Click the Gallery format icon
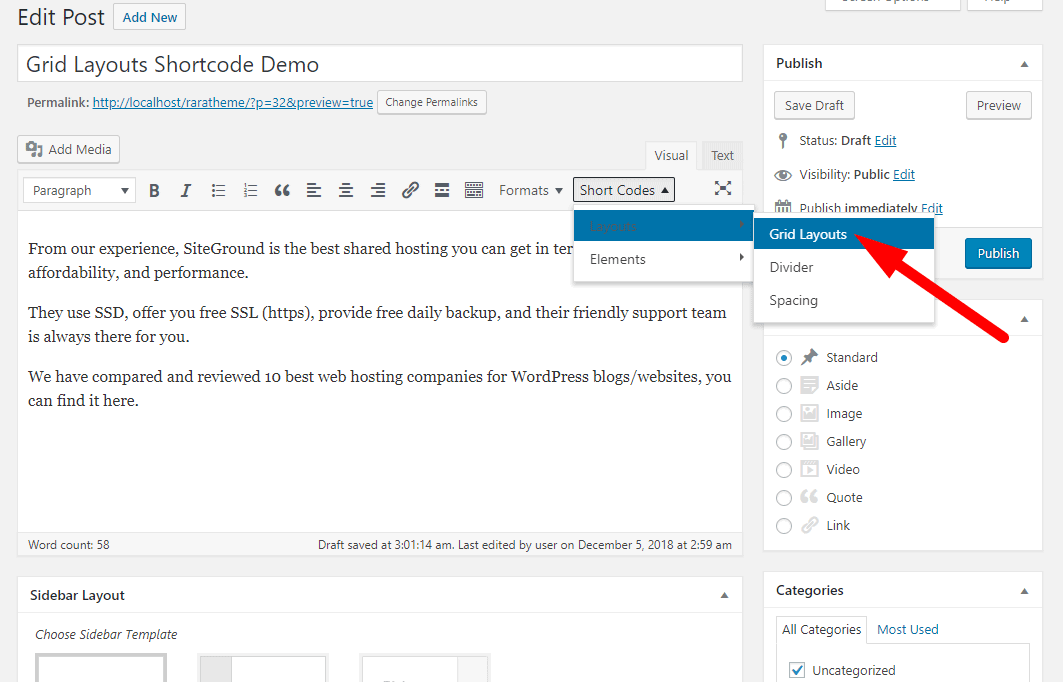This screenshot has height=682, width=1063. (x=809, y=441)
